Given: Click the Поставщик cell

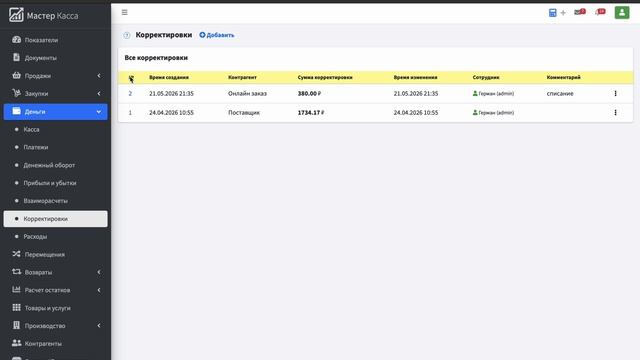Looking at the screenshot, I should [x=244, y=113].
